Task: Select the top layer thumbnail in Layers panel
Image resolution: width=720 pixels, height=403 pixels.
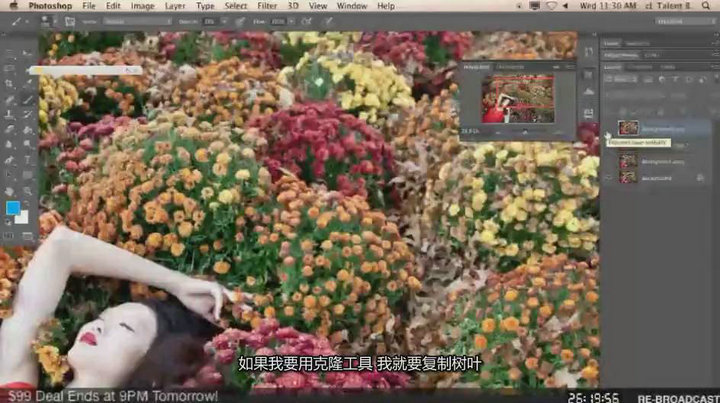Action: 628,128
